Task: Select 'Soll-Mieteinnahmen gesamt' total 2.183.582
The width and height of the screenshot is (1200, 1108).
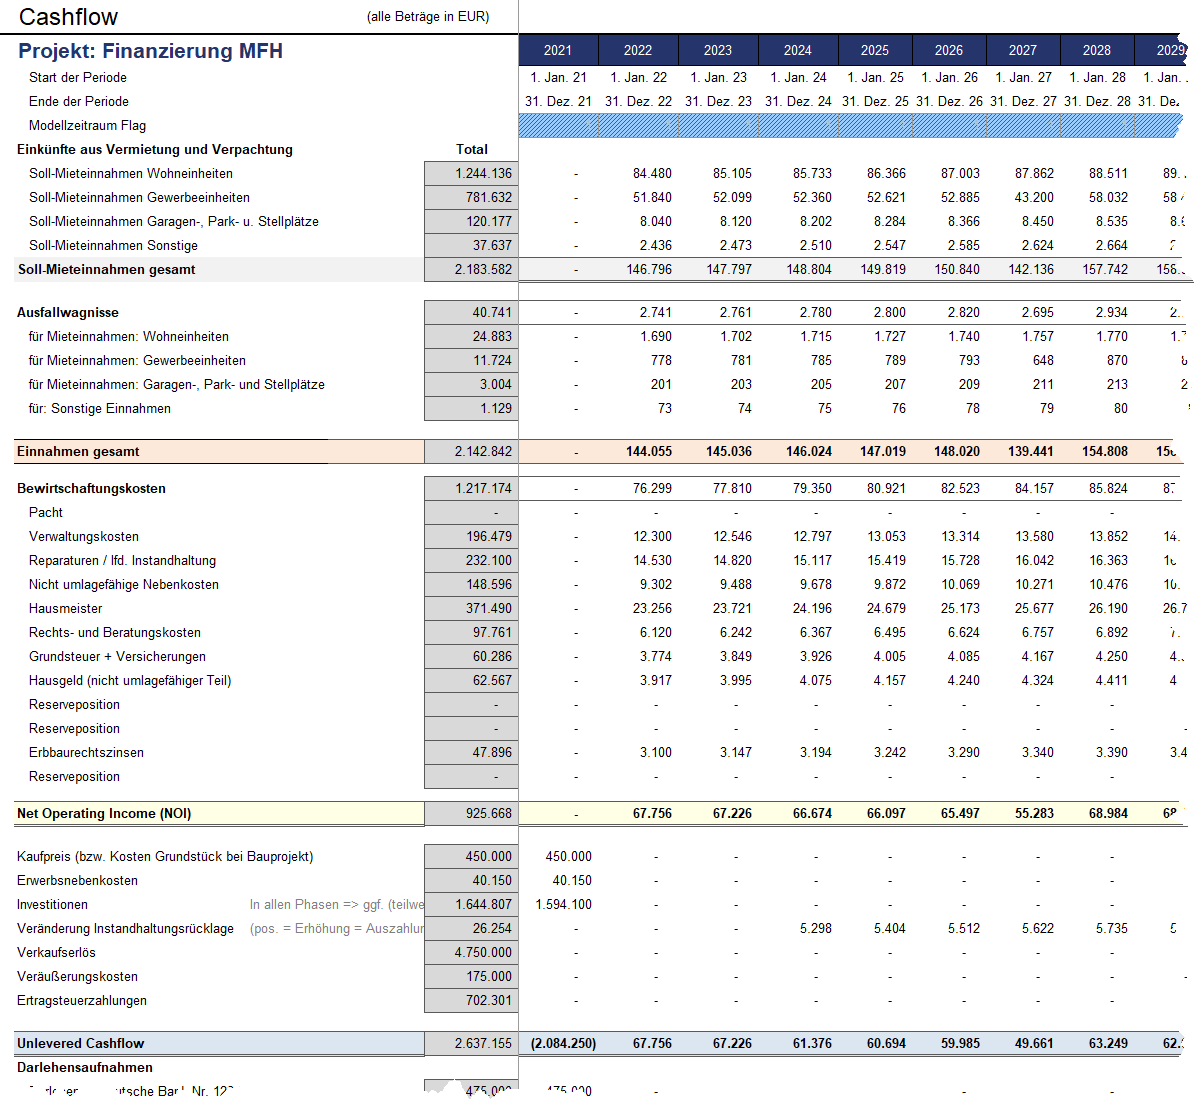Action: click(471, 269)
